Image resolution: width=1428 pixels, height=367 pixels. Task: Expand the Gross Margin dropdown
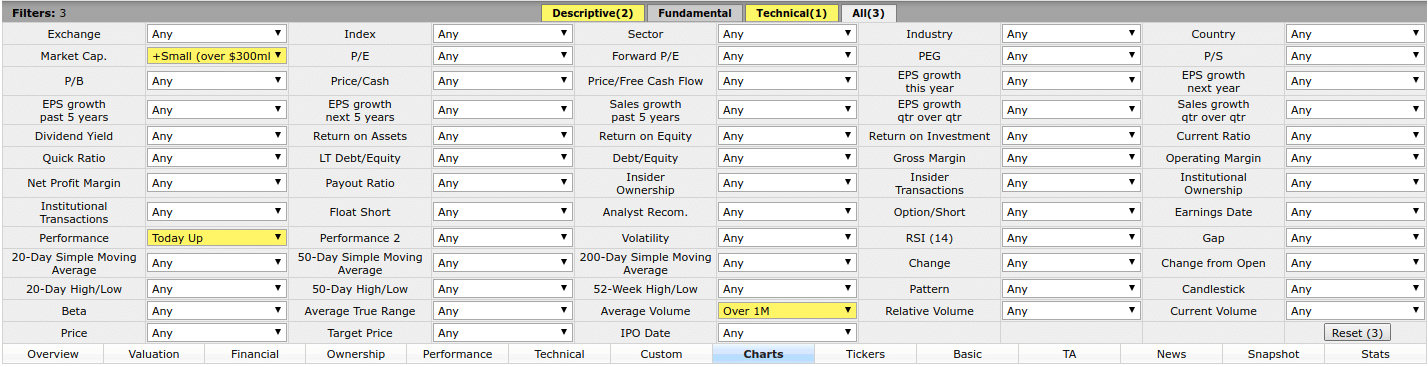coord(1071,158)
